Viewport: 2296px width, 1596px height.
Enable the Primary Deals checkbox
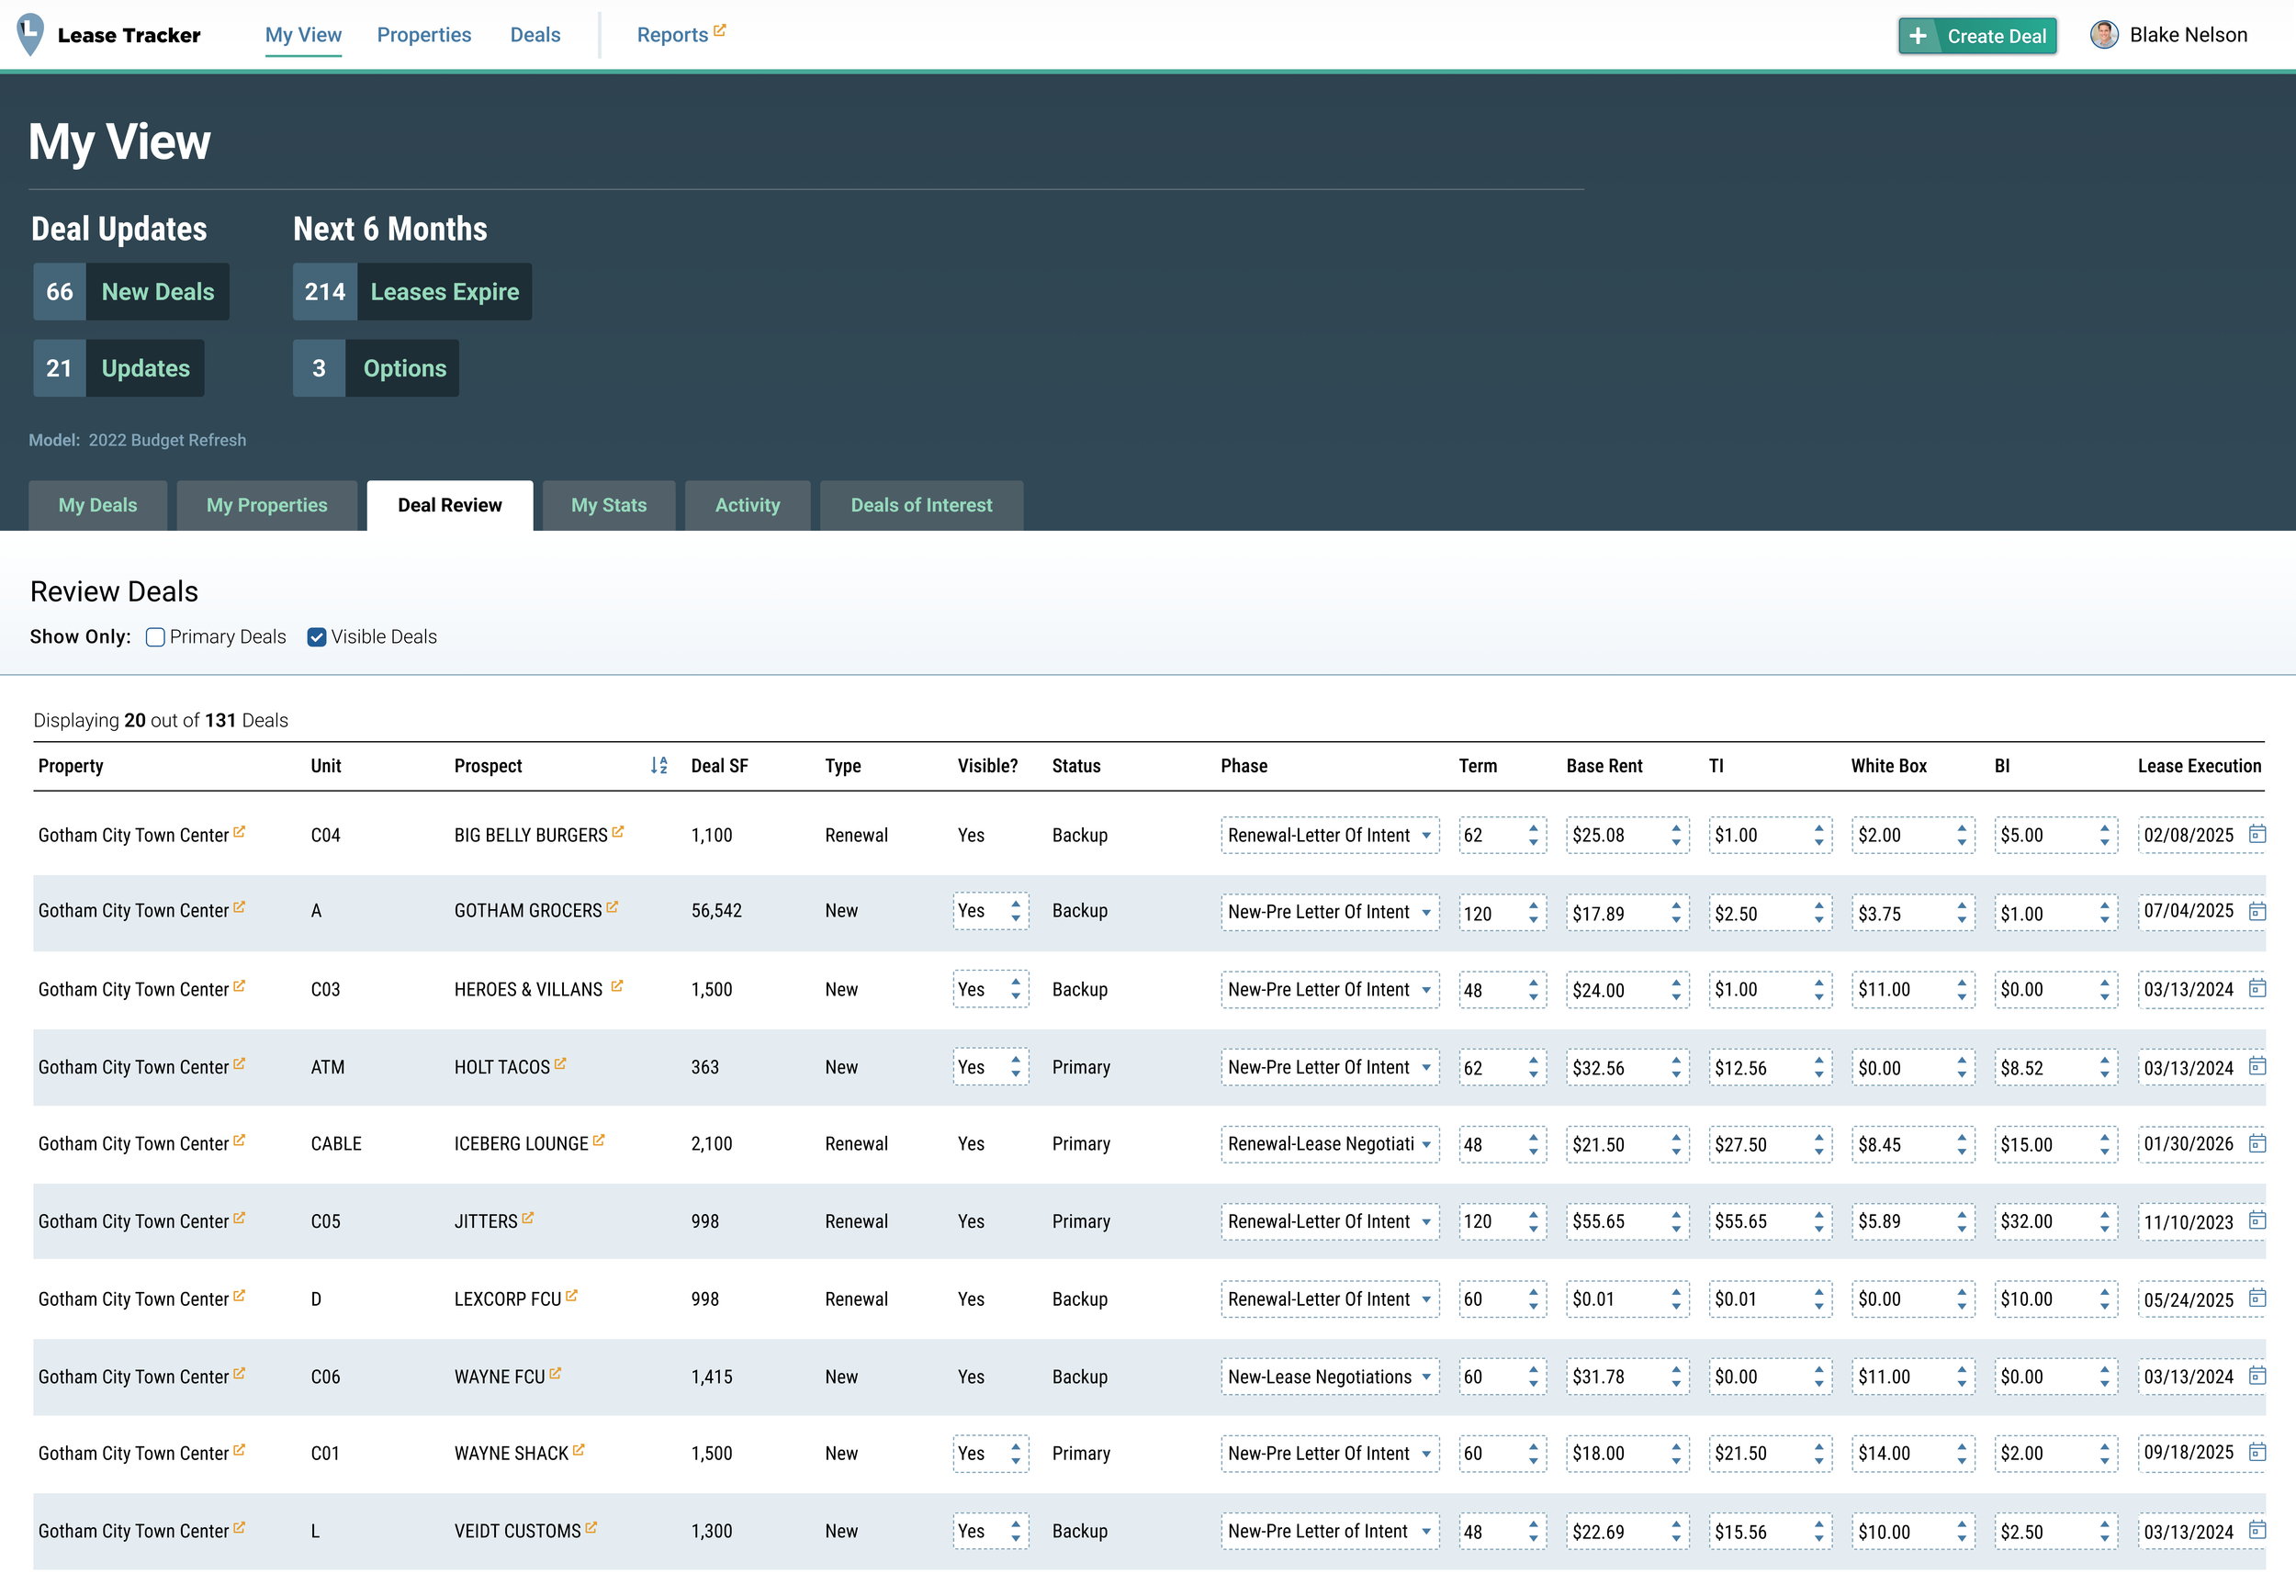pos(155,637)
